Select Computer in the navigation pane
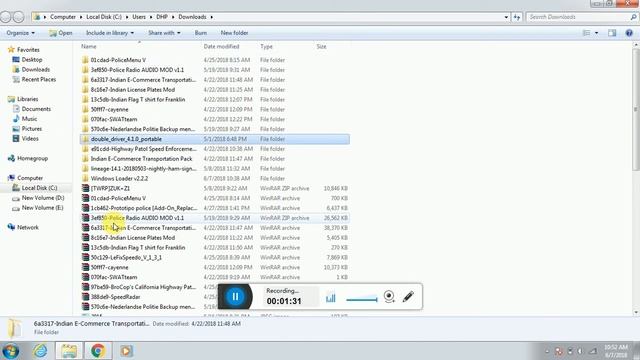 [25, 178]
